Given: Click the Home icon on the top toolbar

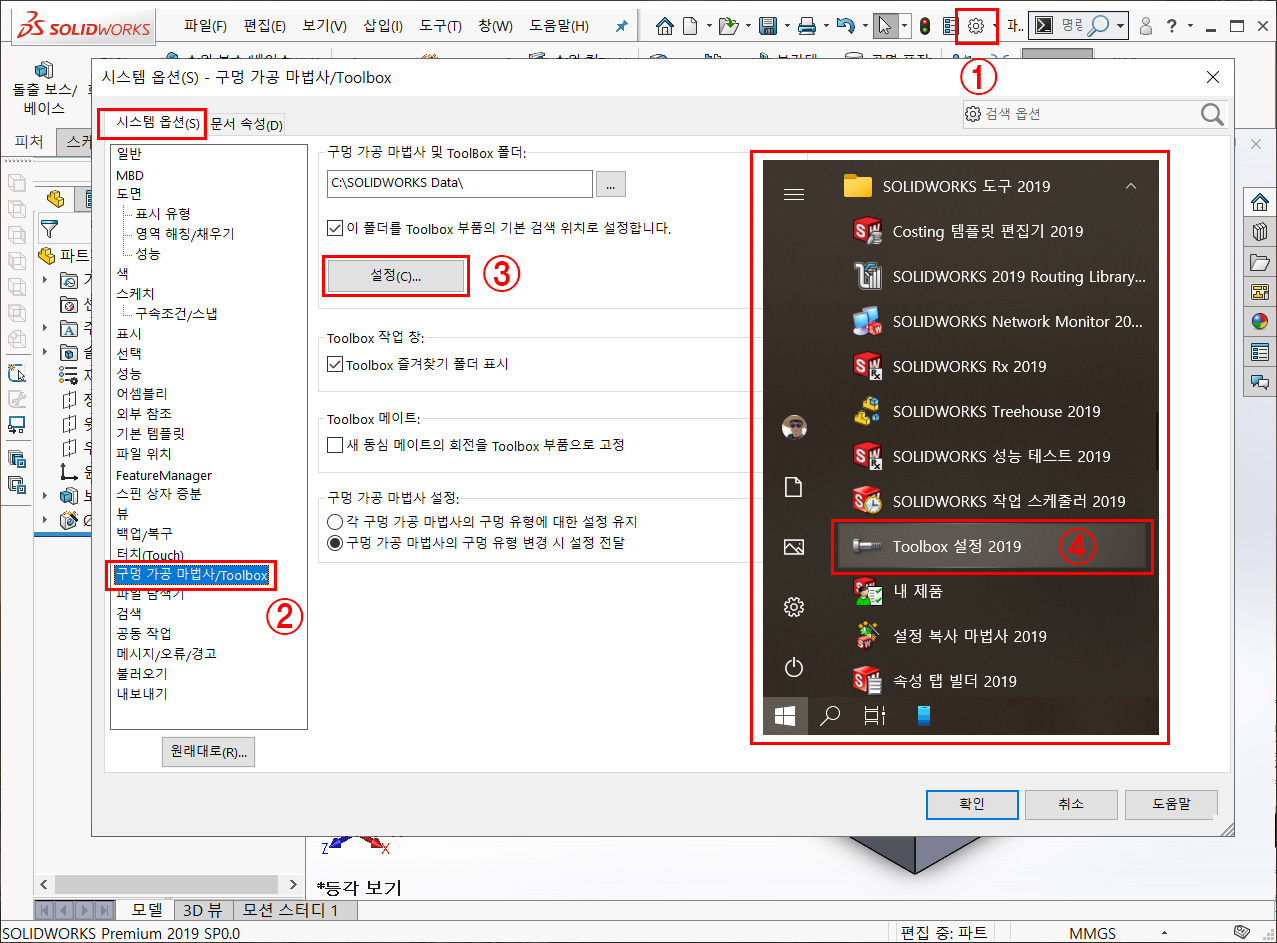Looking at the screenshot, I should point(665,27).
